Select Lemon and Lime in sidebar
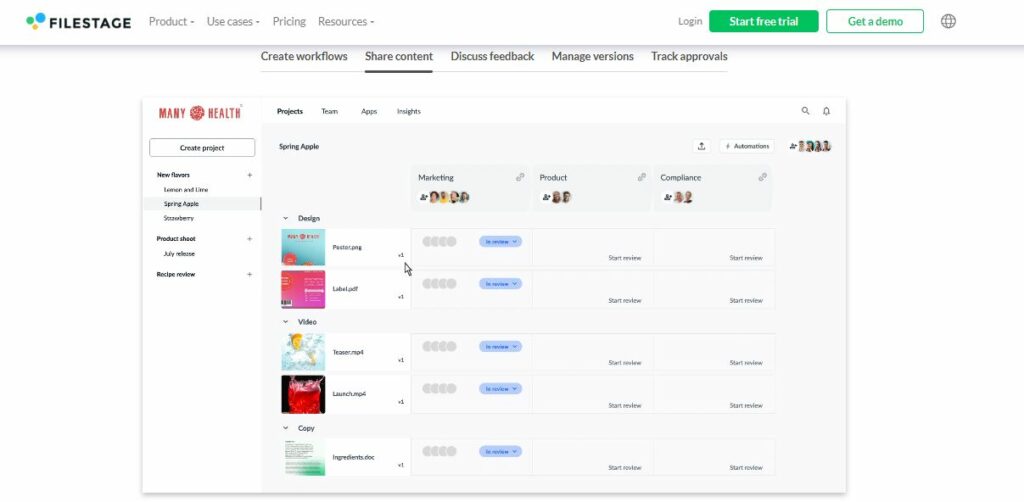Image resolution: width=1024 pixels, height=502 pixels. point(186,189)
